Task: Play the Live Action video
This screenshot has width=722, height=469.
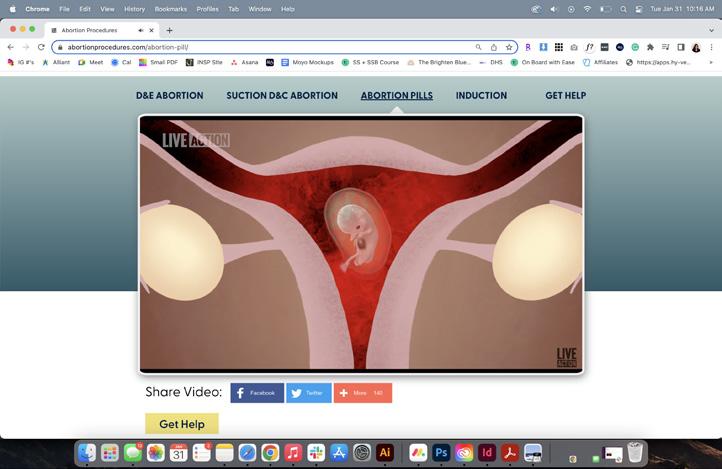Action: click(x=361, y=244)
